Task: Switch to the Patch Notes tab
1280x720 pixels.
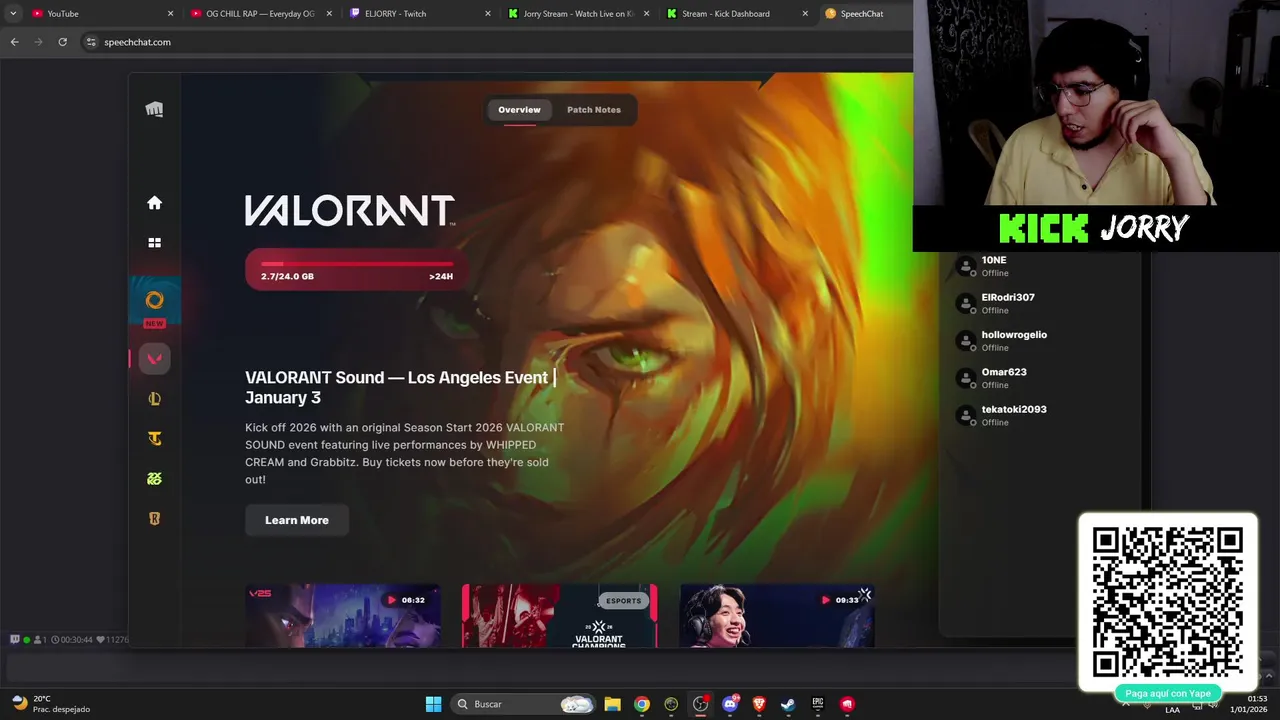Action: pyautogui.click(x=594, y=110)
